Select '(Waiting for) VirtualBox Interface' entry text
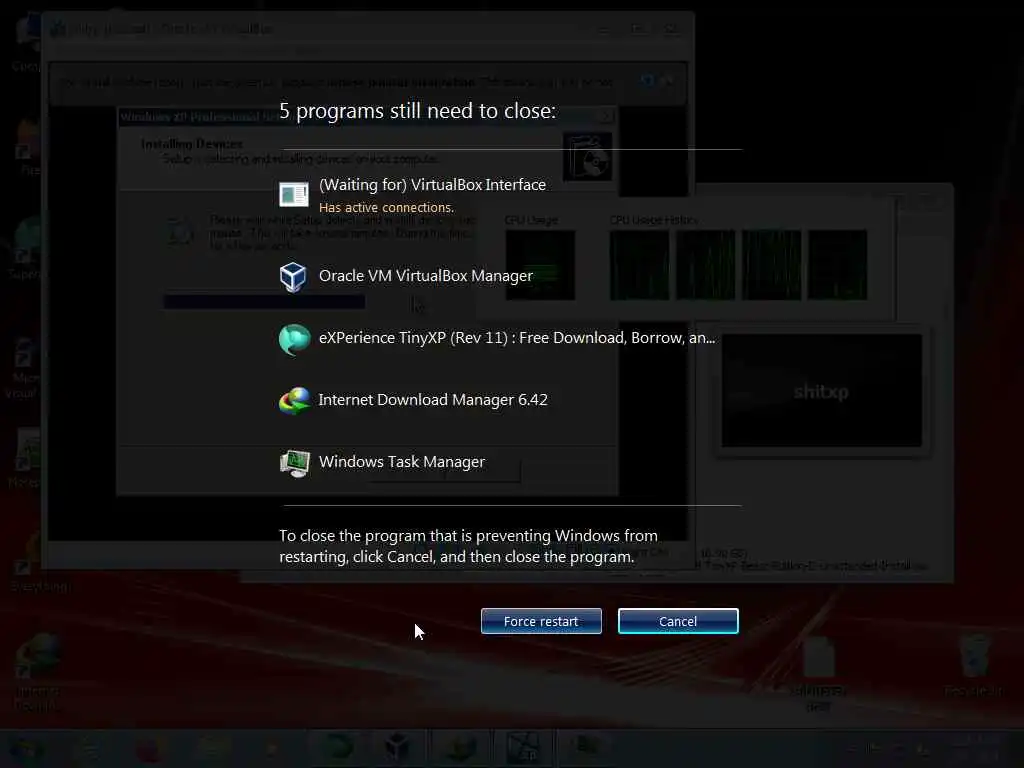Image resolution: width=1024 pixels, height=768 pixels. [x=432, y=185]
